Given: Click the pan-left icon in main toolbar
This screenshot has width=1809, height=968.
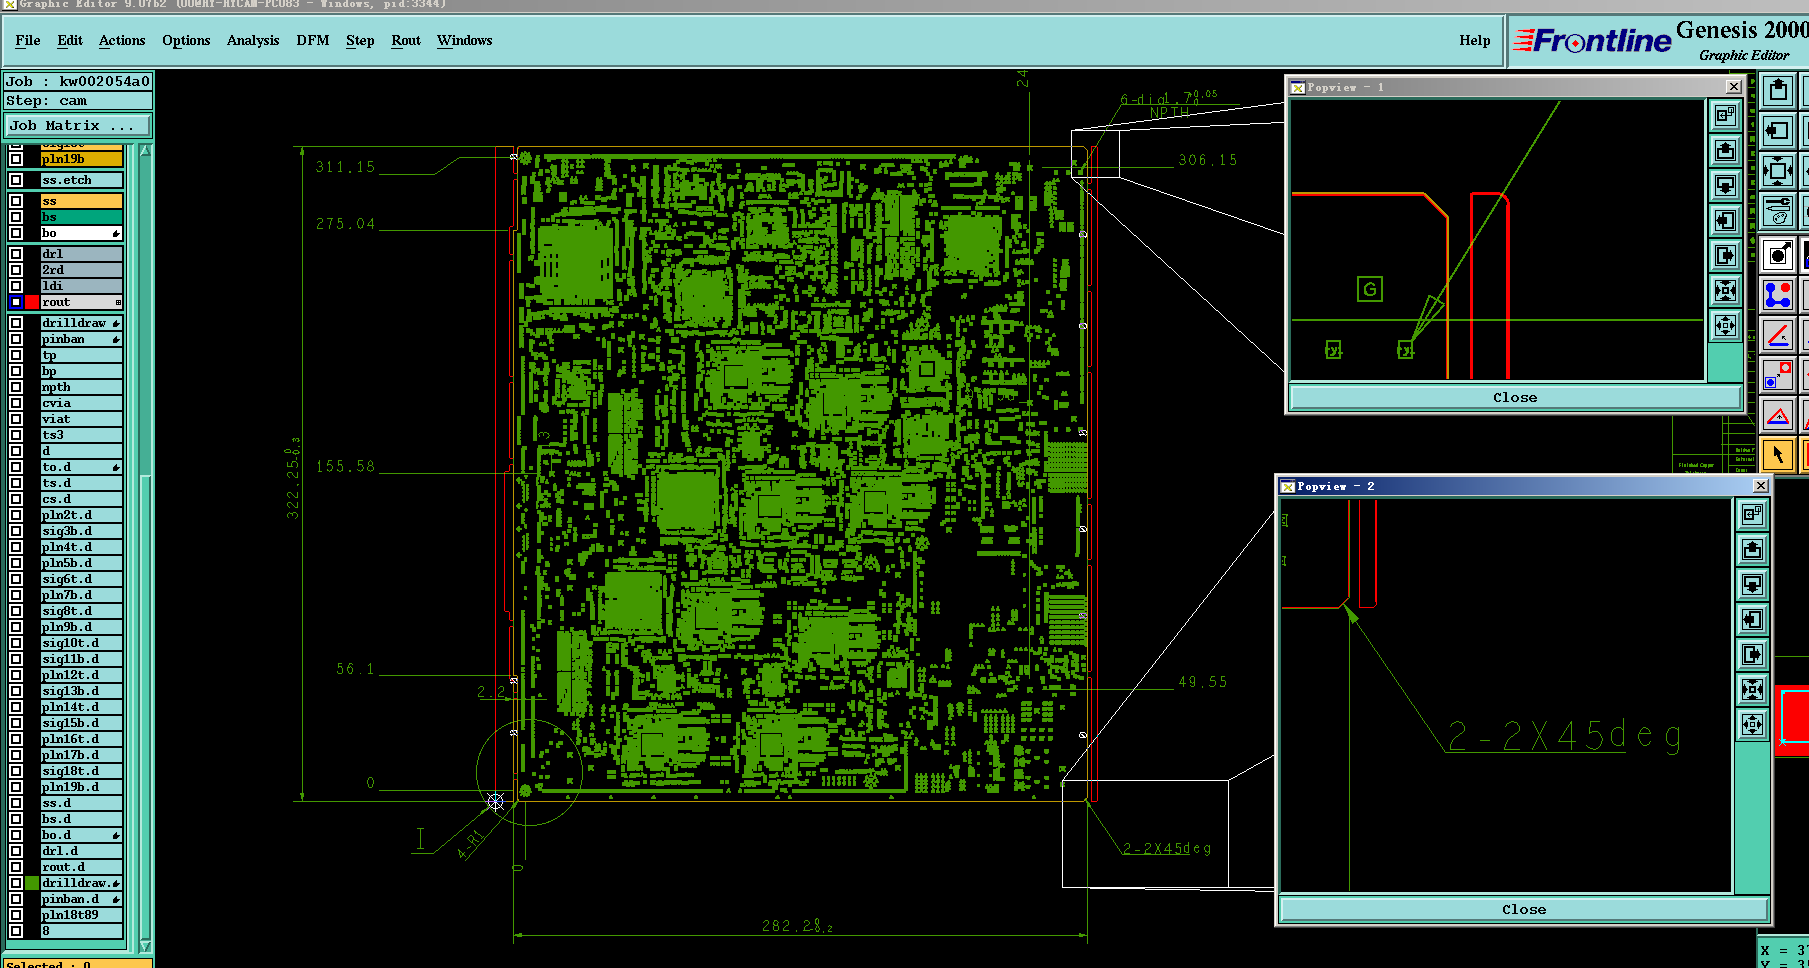Looking at the screenshot, I should [x=1777, y=130].
